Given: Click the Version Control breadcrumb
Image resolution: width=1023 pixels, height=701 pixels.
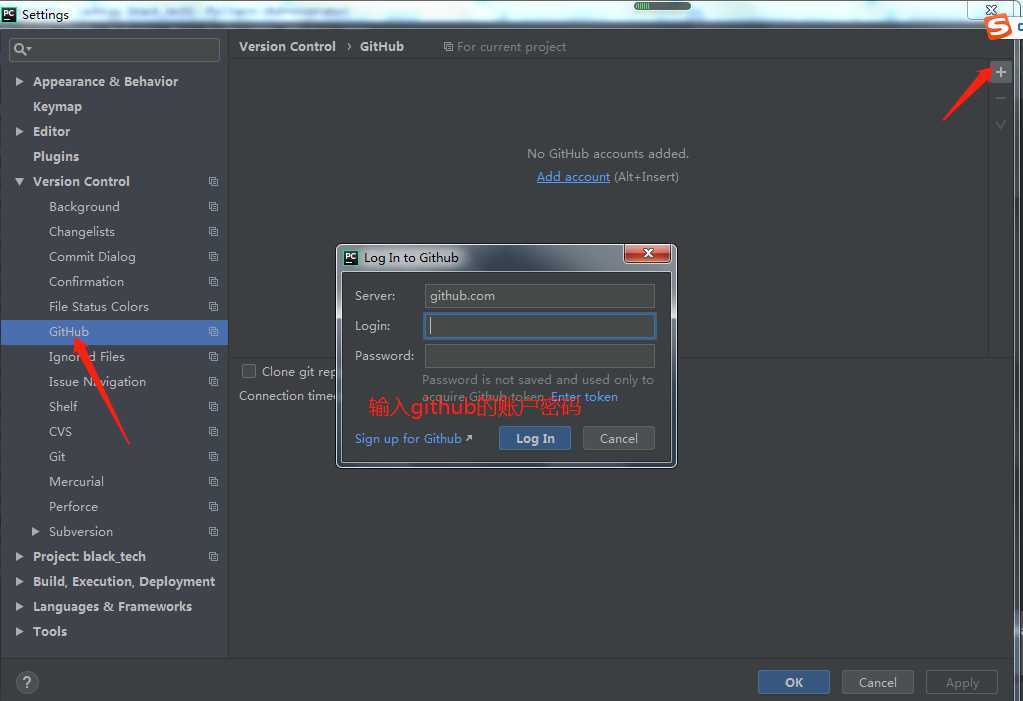Looking at the screenshot, I should 287,46.
